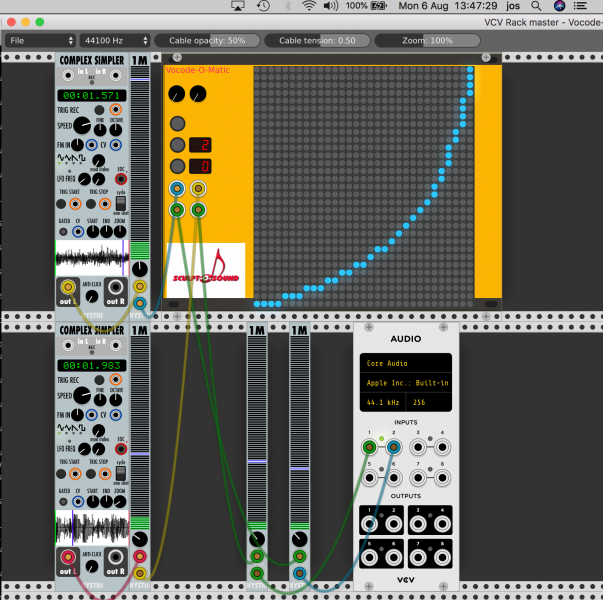Click the blue Vocode-O-Matic input jack

pos(177,188)
